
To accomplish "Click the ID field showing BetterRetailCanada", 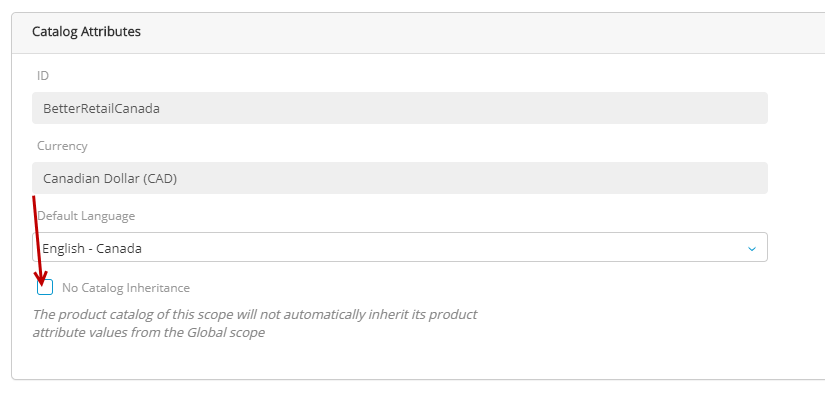I will coord(399,108).
